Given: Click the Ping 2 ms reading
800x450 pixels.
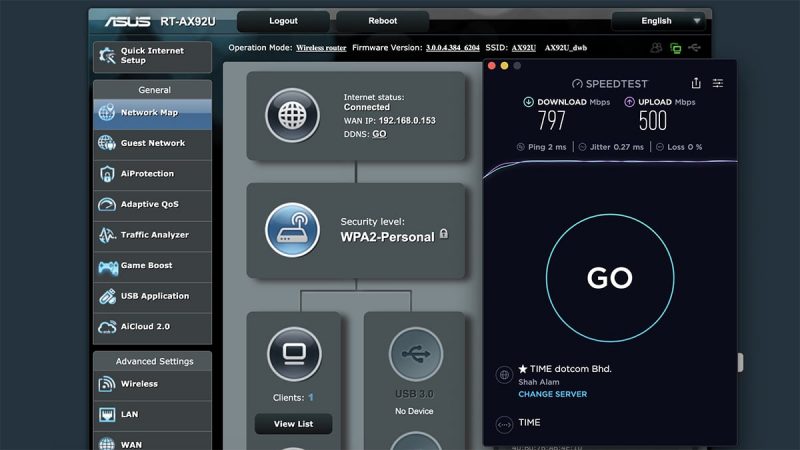Looking at the screenshot, I should [x=541, y=147].
